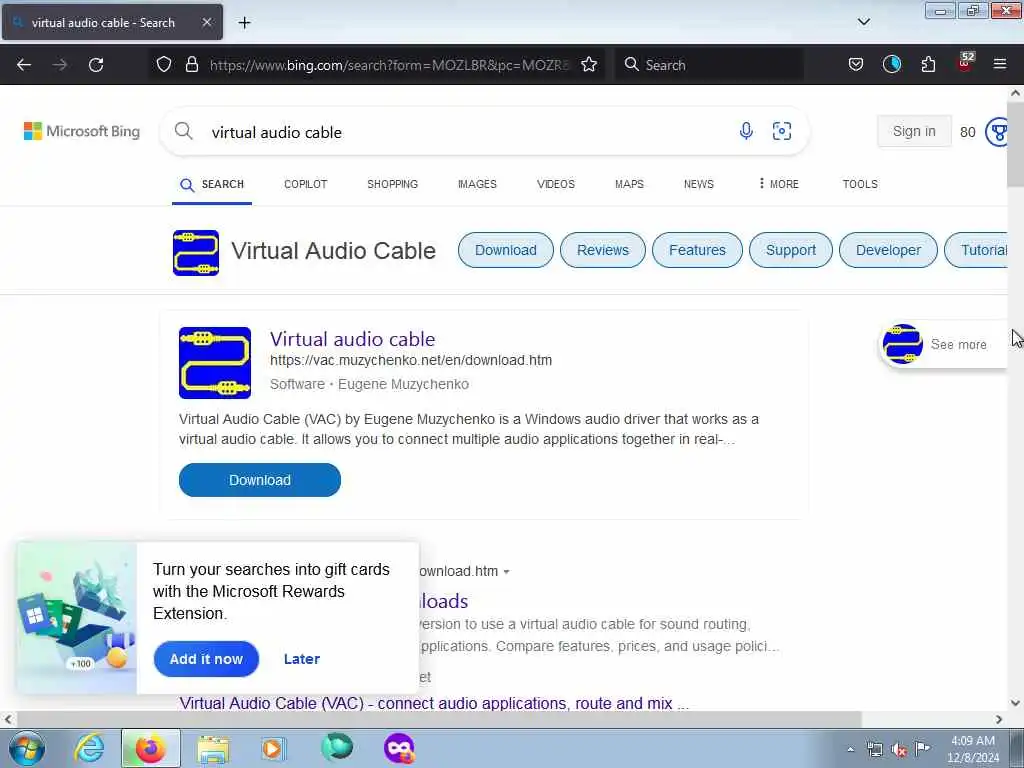Expand the list all tabs chevron
This screenshot has width=1024, height=768.
pos(863,22)
